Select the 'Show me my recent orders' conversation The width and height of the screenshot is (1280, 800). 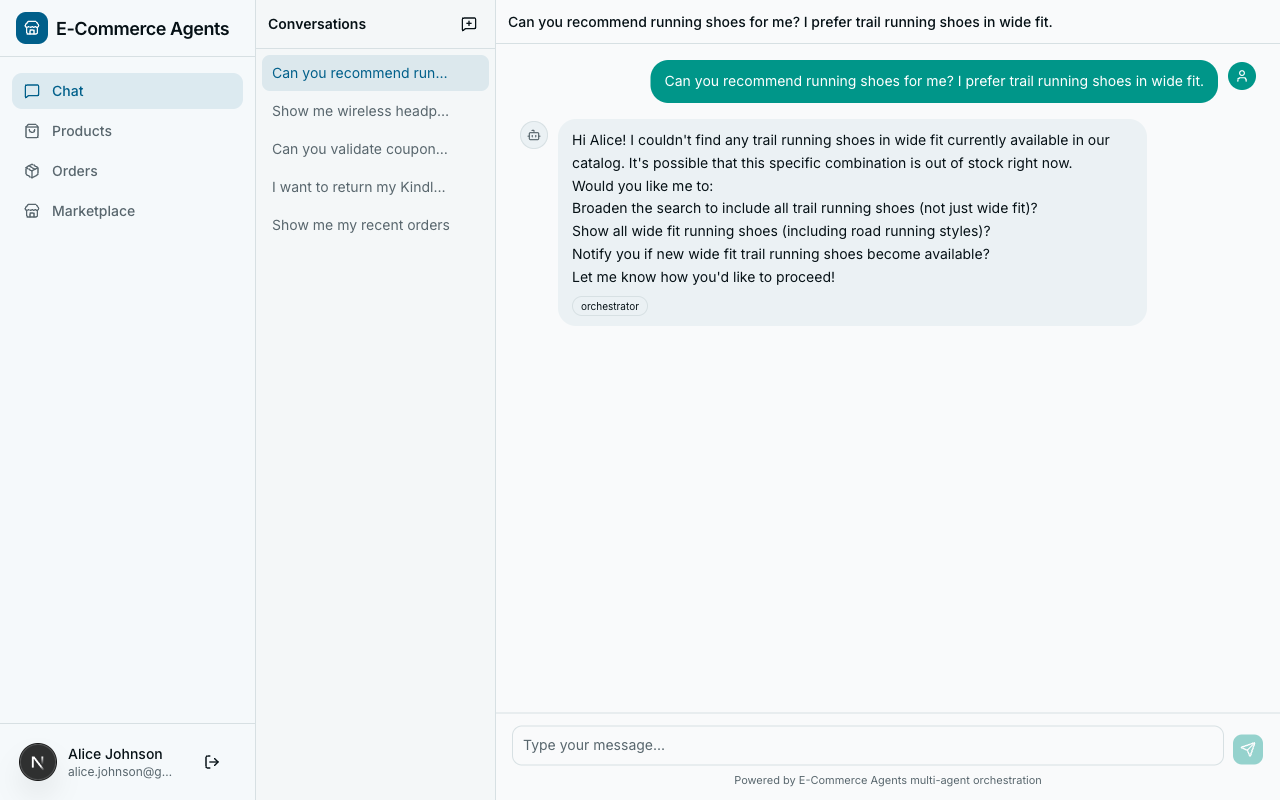coord(360,225)
